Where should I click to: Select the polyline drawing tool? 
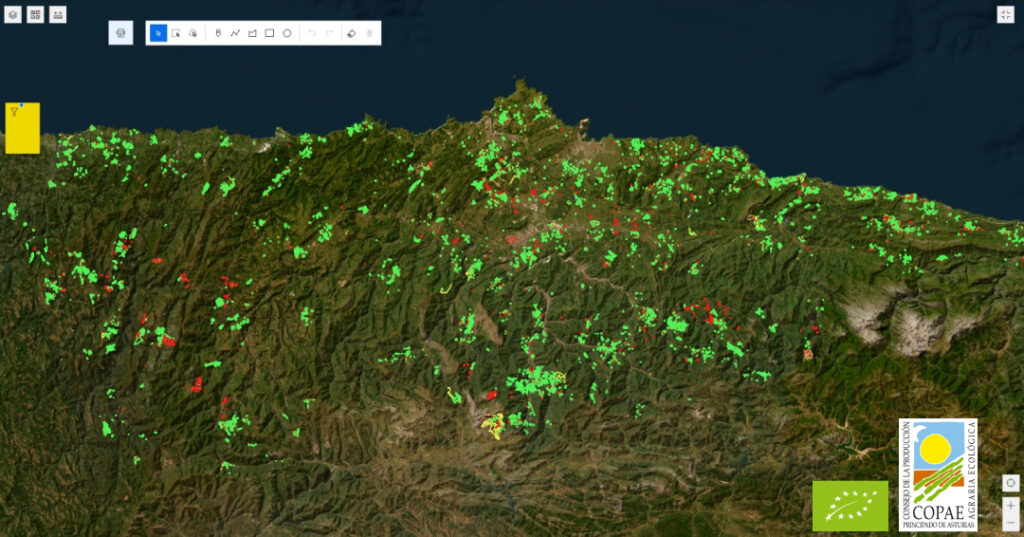(235, 33)
